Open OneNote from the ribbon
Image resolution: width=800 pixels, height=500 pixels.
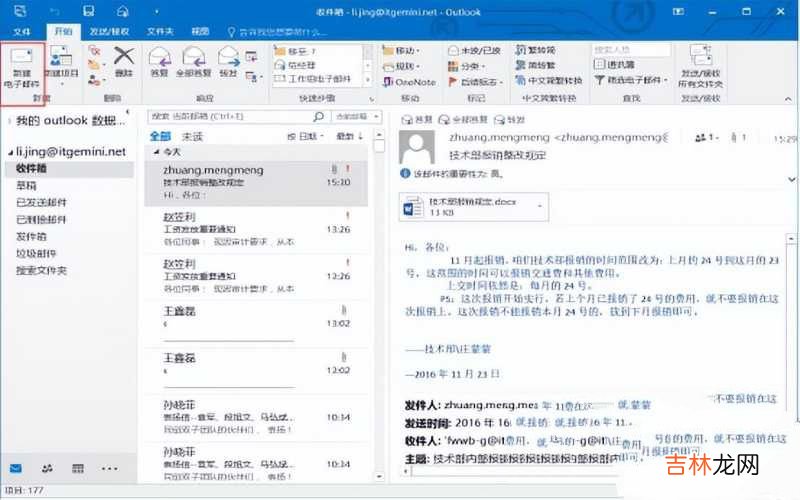(x=408, y=82)
